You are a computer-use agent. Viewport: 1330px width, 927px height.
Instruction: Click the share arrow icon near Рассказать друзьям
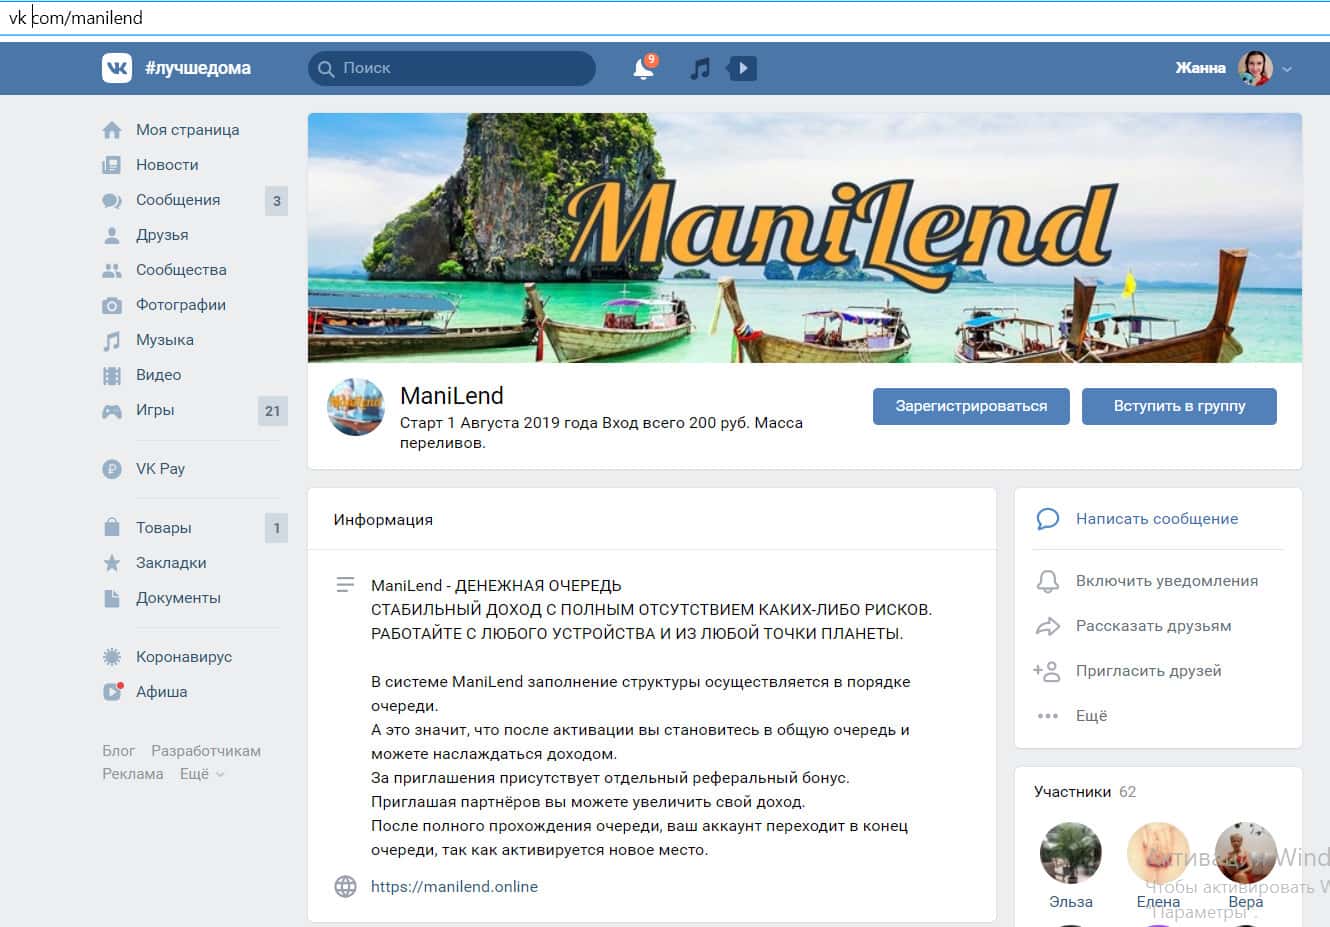pyautogui.click(x=1047, y=626)
